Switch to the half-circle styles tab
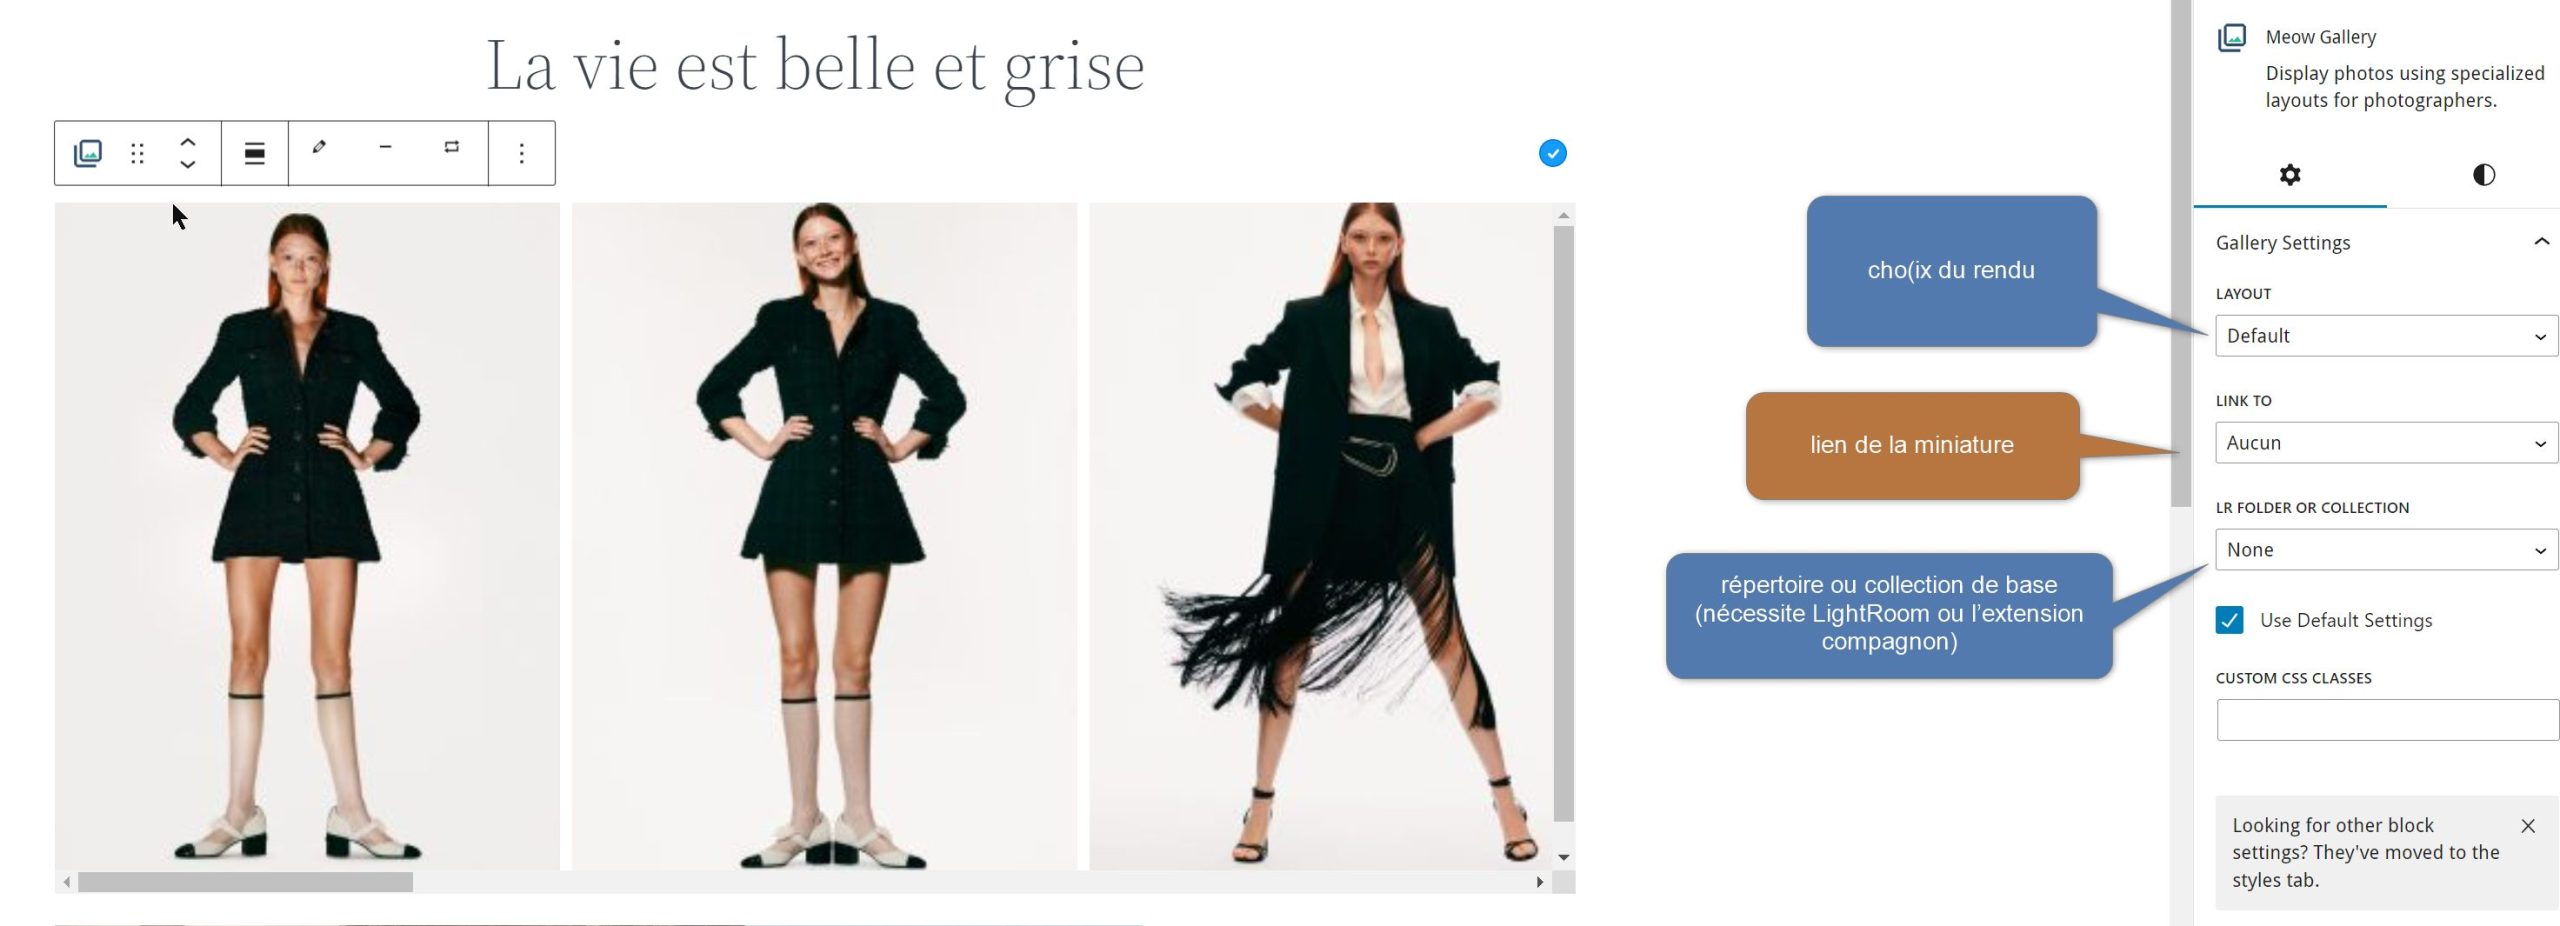 point(2483,175)
